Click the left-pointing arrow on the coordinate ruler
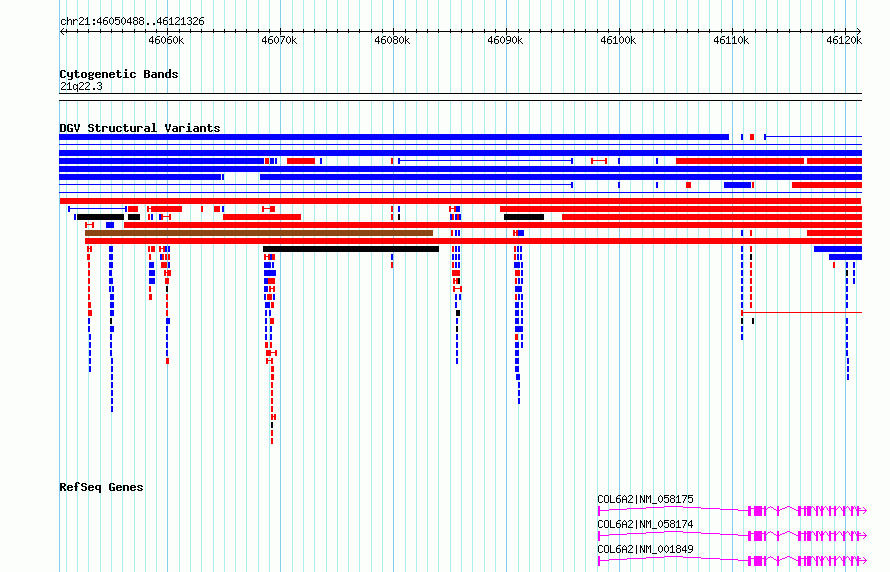 [62, 31]
